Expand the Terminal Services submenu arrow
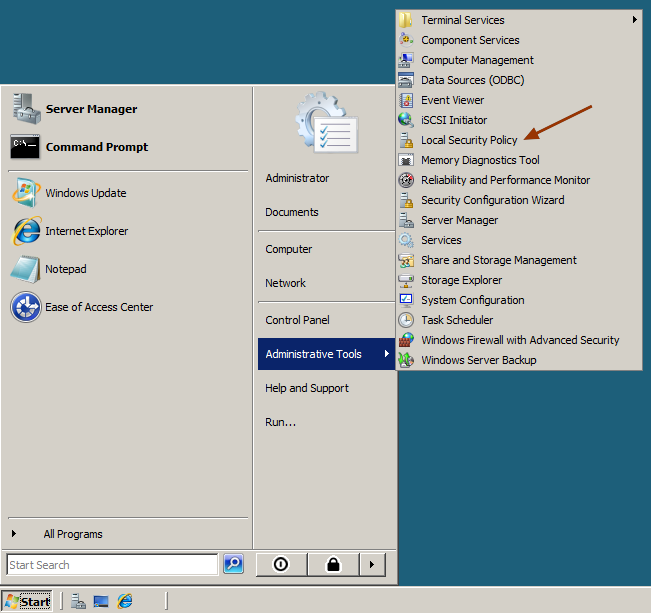651x613 pixels. click(x=634, y=20)
